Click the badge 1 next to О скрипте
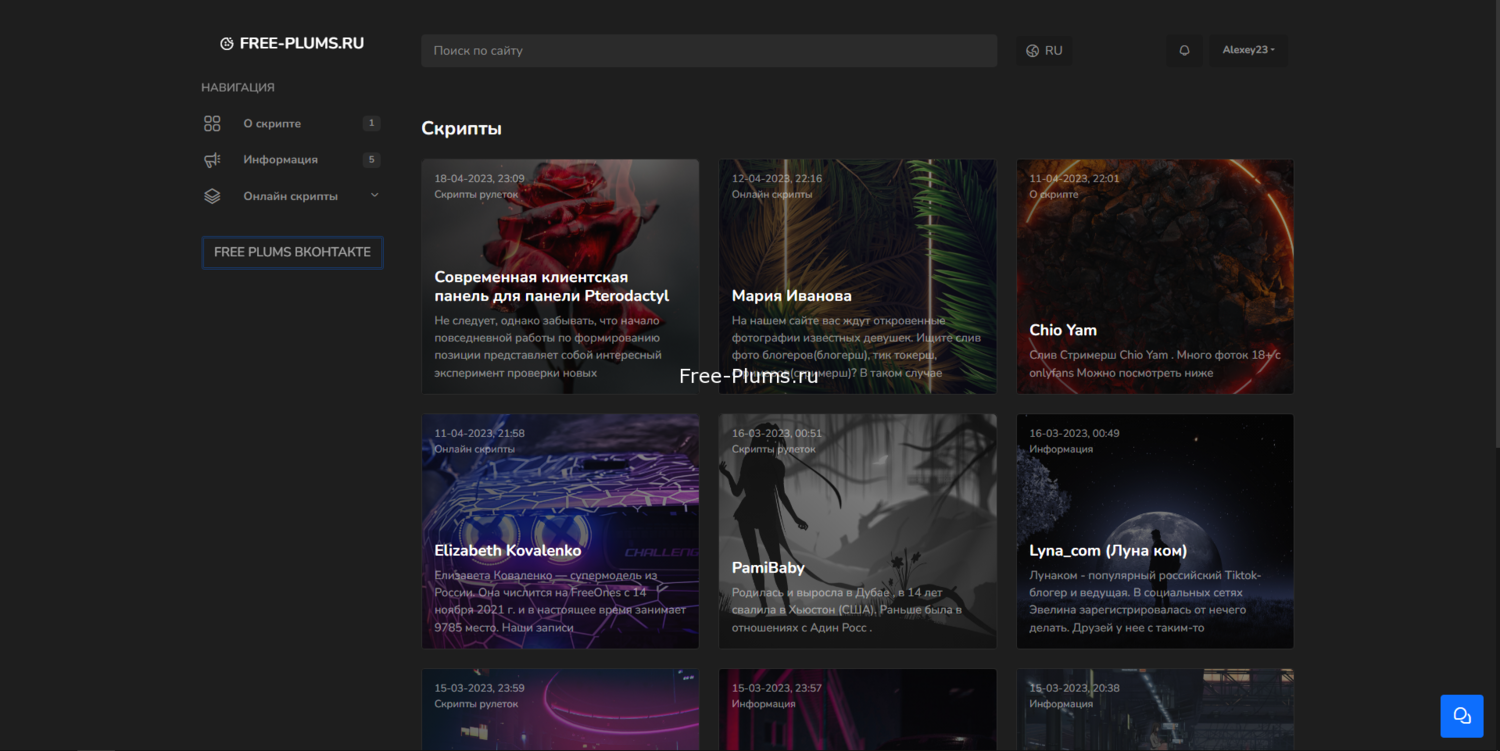The width and height of the screenshot is (1500, 751). click(x=371, y=124)
